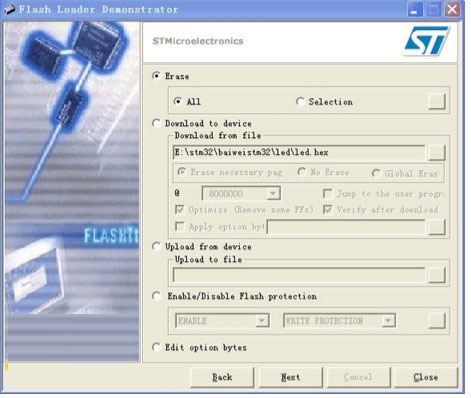This screenshot has width=471, height=398.
Task: Select the Erase radio button
Action: point(156,76)
